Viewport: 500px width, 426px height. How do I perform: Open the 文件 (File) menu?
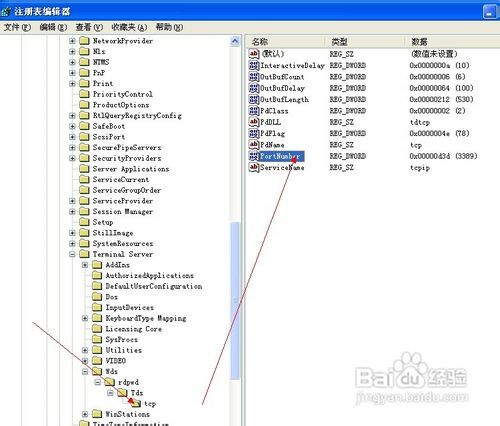17,27
